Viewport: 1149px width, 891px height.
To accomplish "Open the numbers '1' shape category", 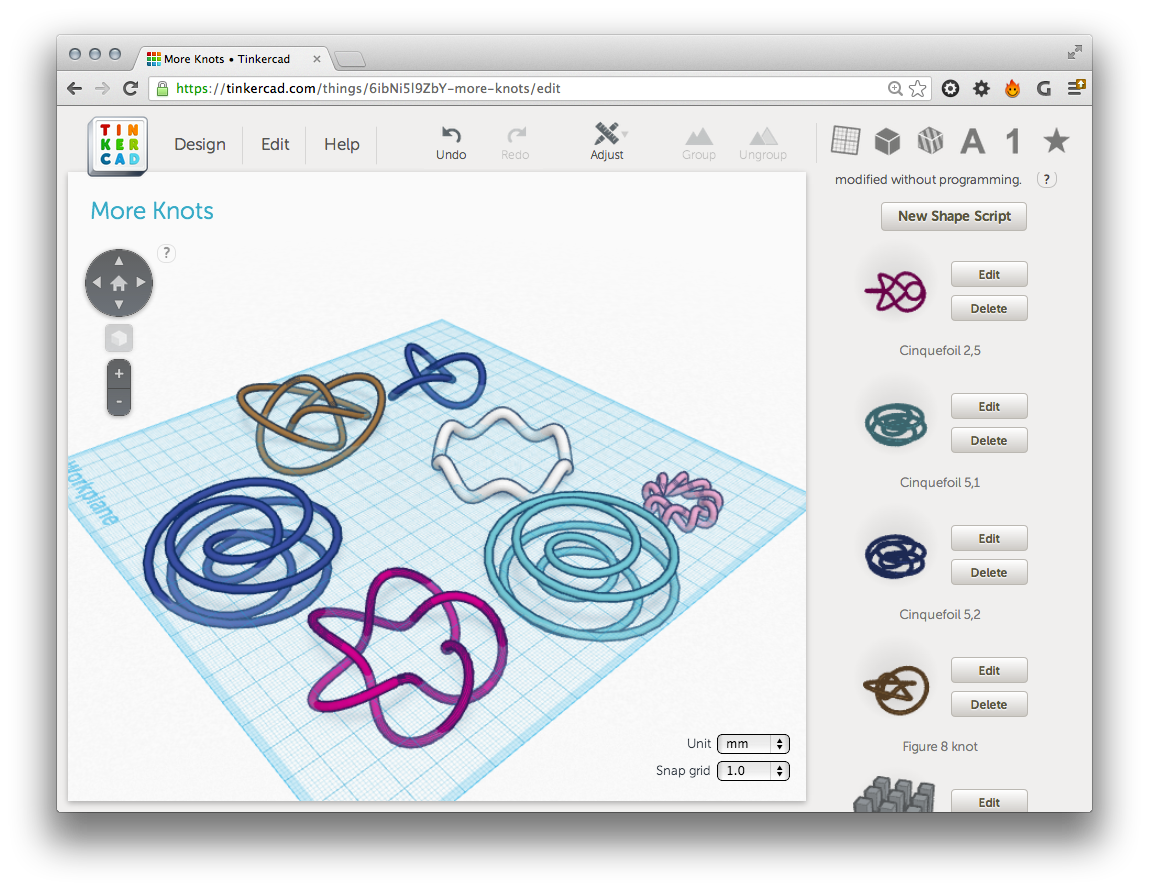I will [x=1013, y=142].
